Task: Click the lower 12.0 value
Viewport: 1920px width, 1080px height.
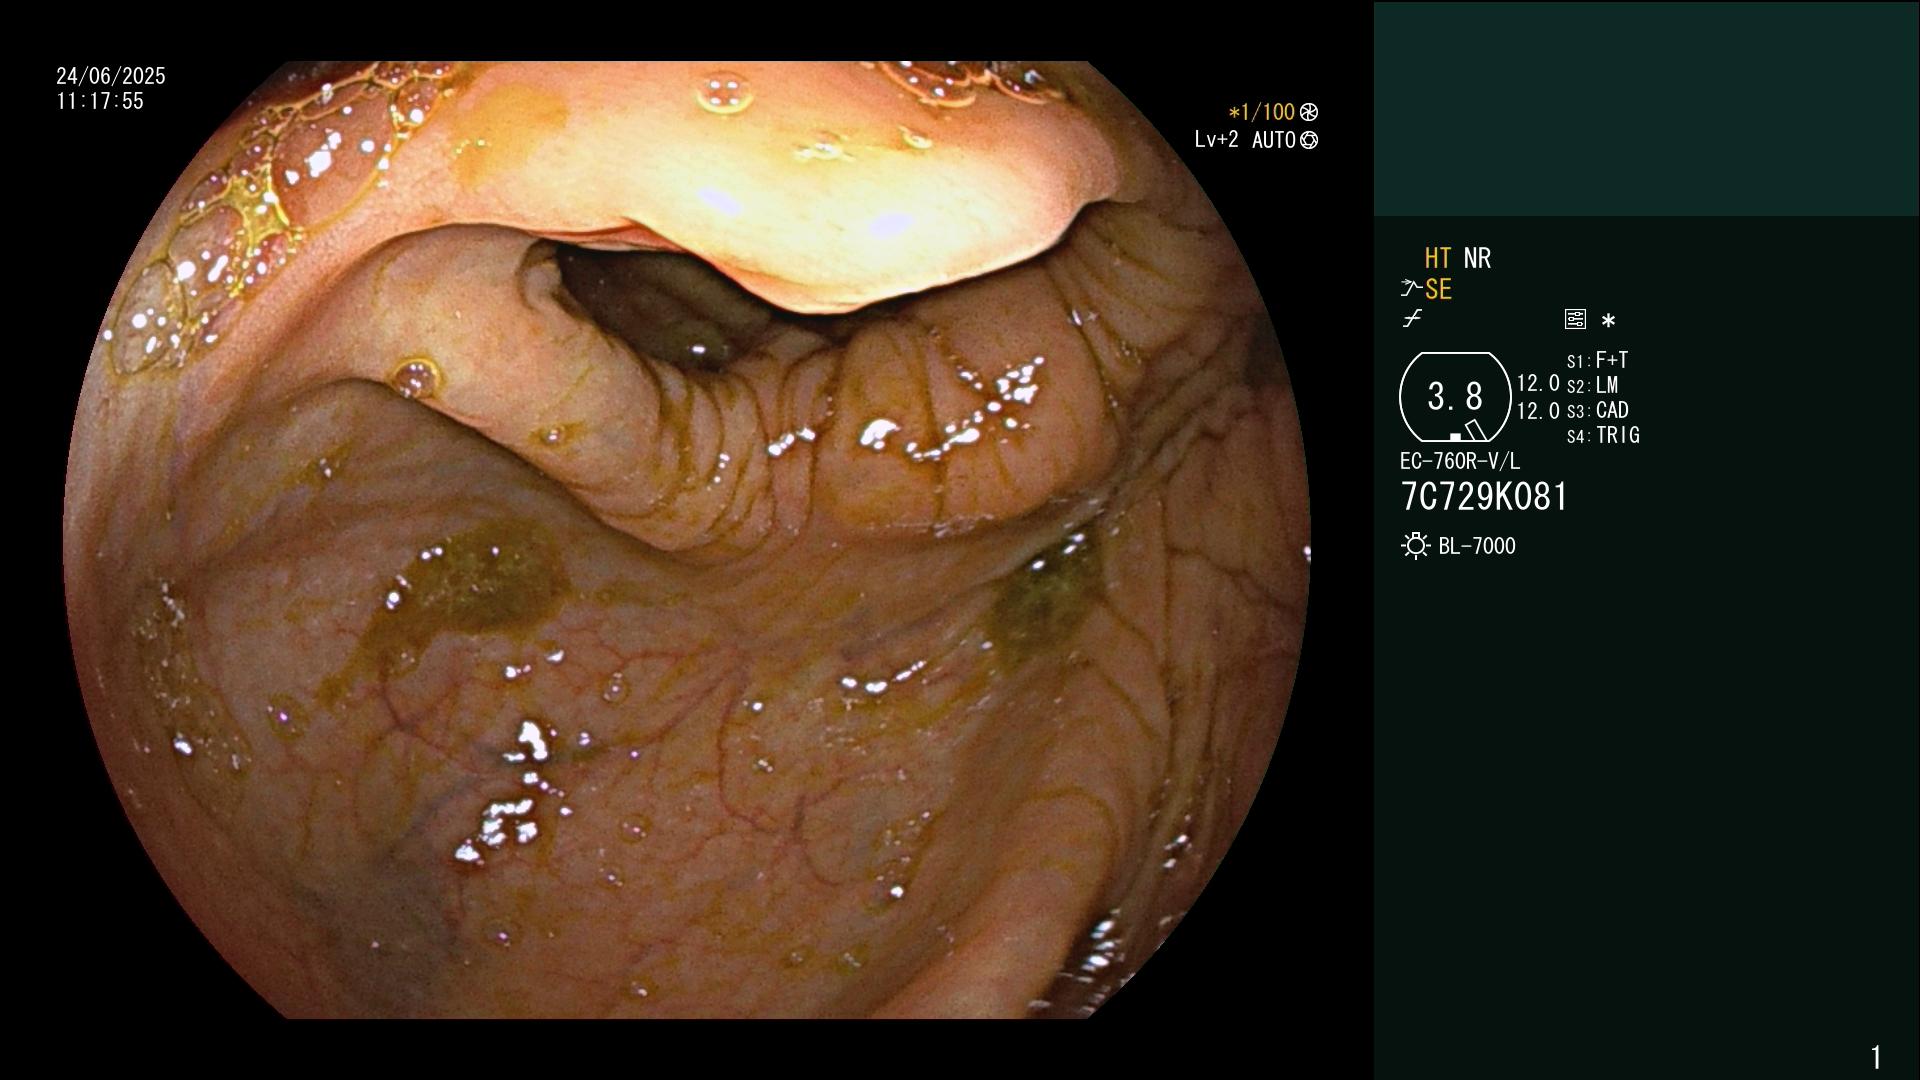Action: tap(1538, 411)
